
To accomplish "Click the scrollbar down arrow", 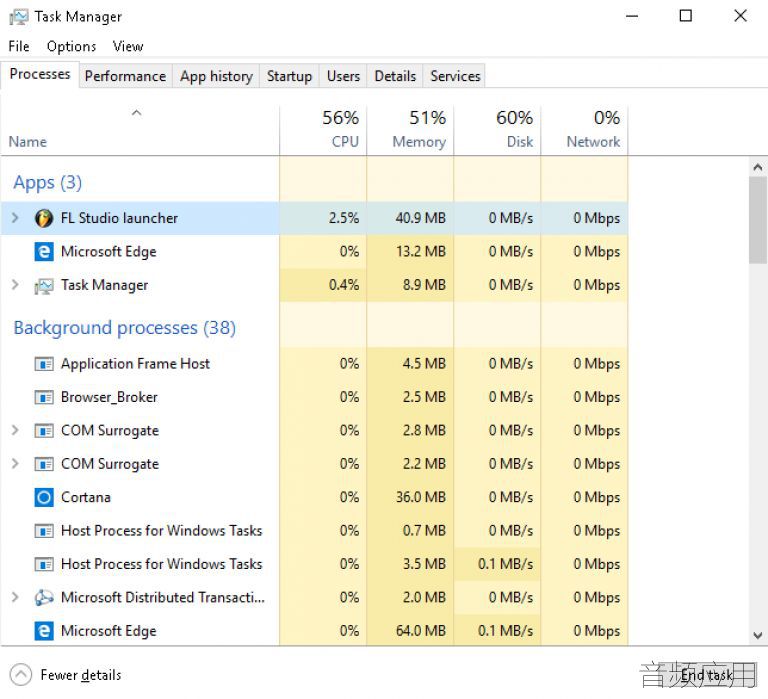I will 758,635.
